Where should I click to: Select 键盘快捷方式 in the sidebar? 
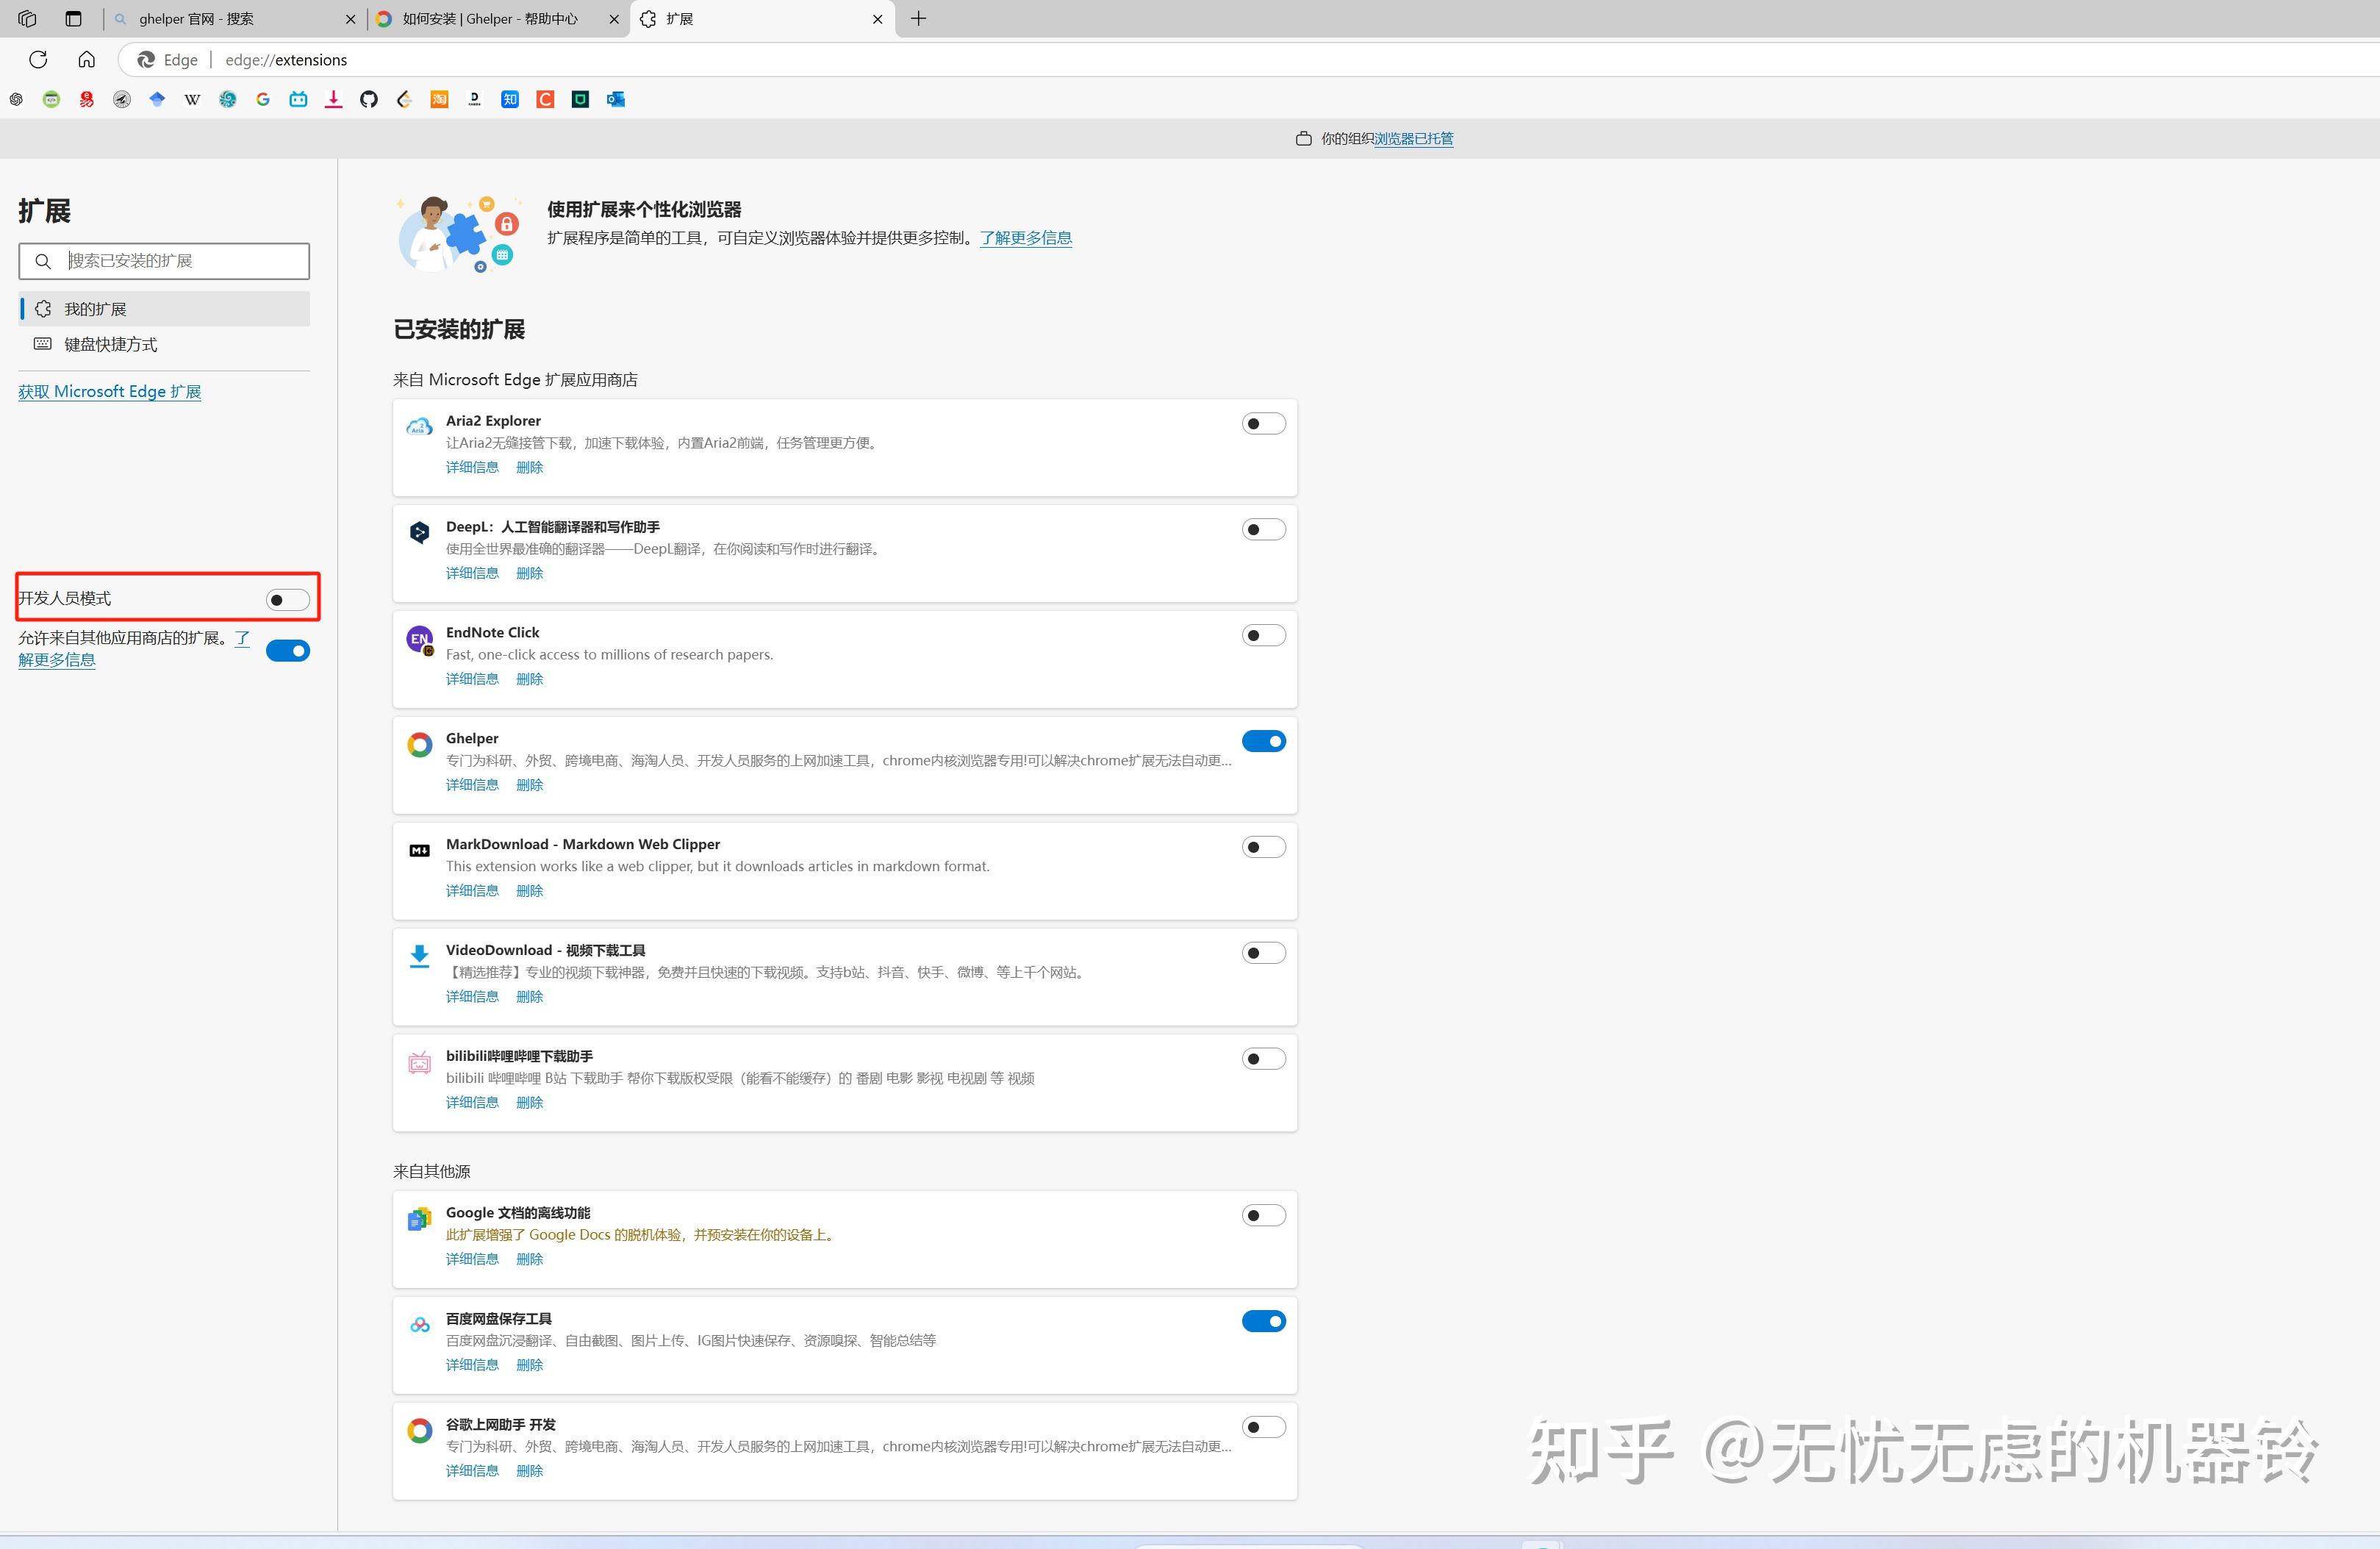(x=110, y=344)
